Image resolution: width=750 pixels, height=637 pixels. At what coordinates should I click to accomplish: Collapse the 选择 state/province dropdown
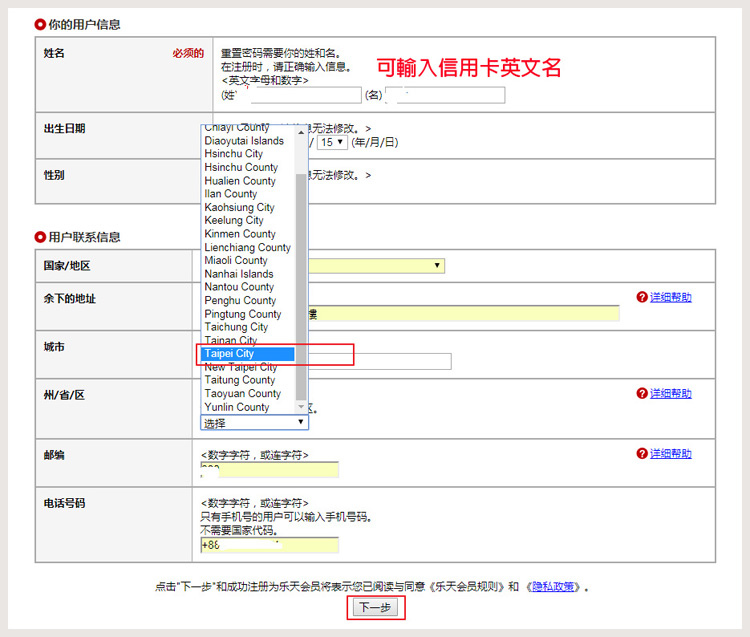pos(254,423)
